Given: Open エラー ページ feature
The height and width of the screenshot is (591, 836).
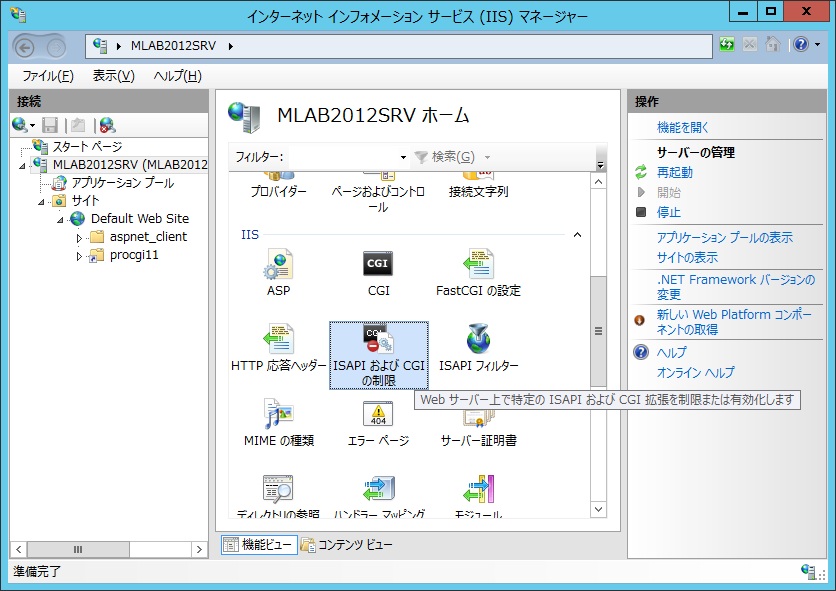Looking at the screenshot, I should (x=378, y=422).
